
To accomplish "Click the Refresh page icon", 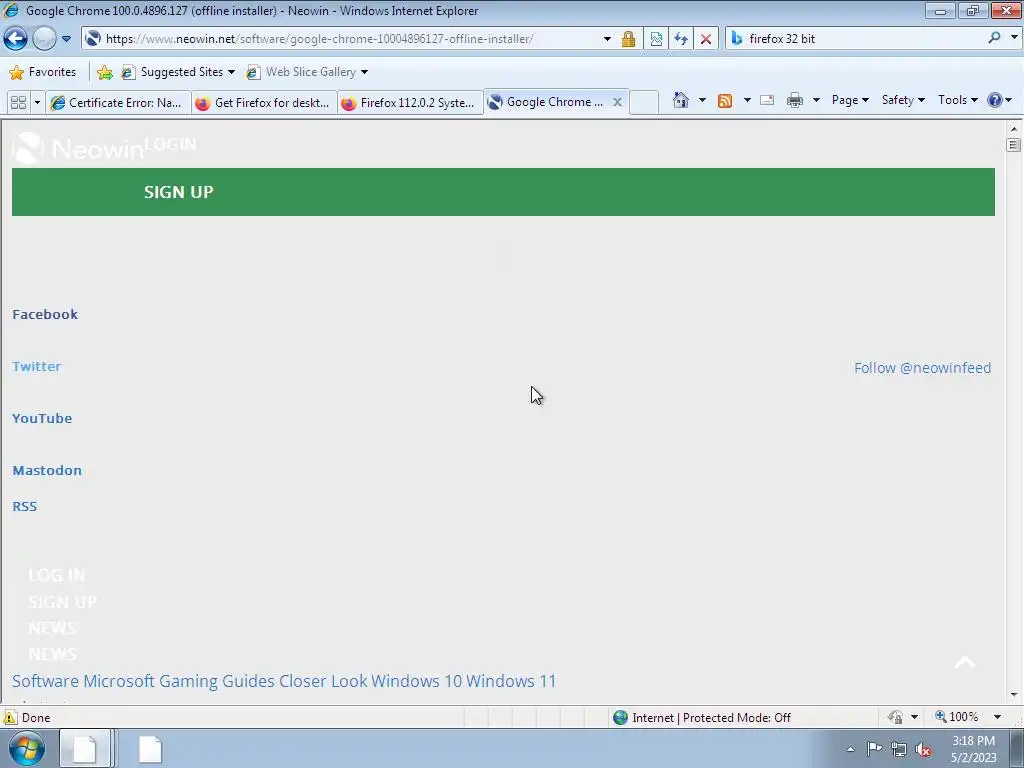I will pos(681,39).
